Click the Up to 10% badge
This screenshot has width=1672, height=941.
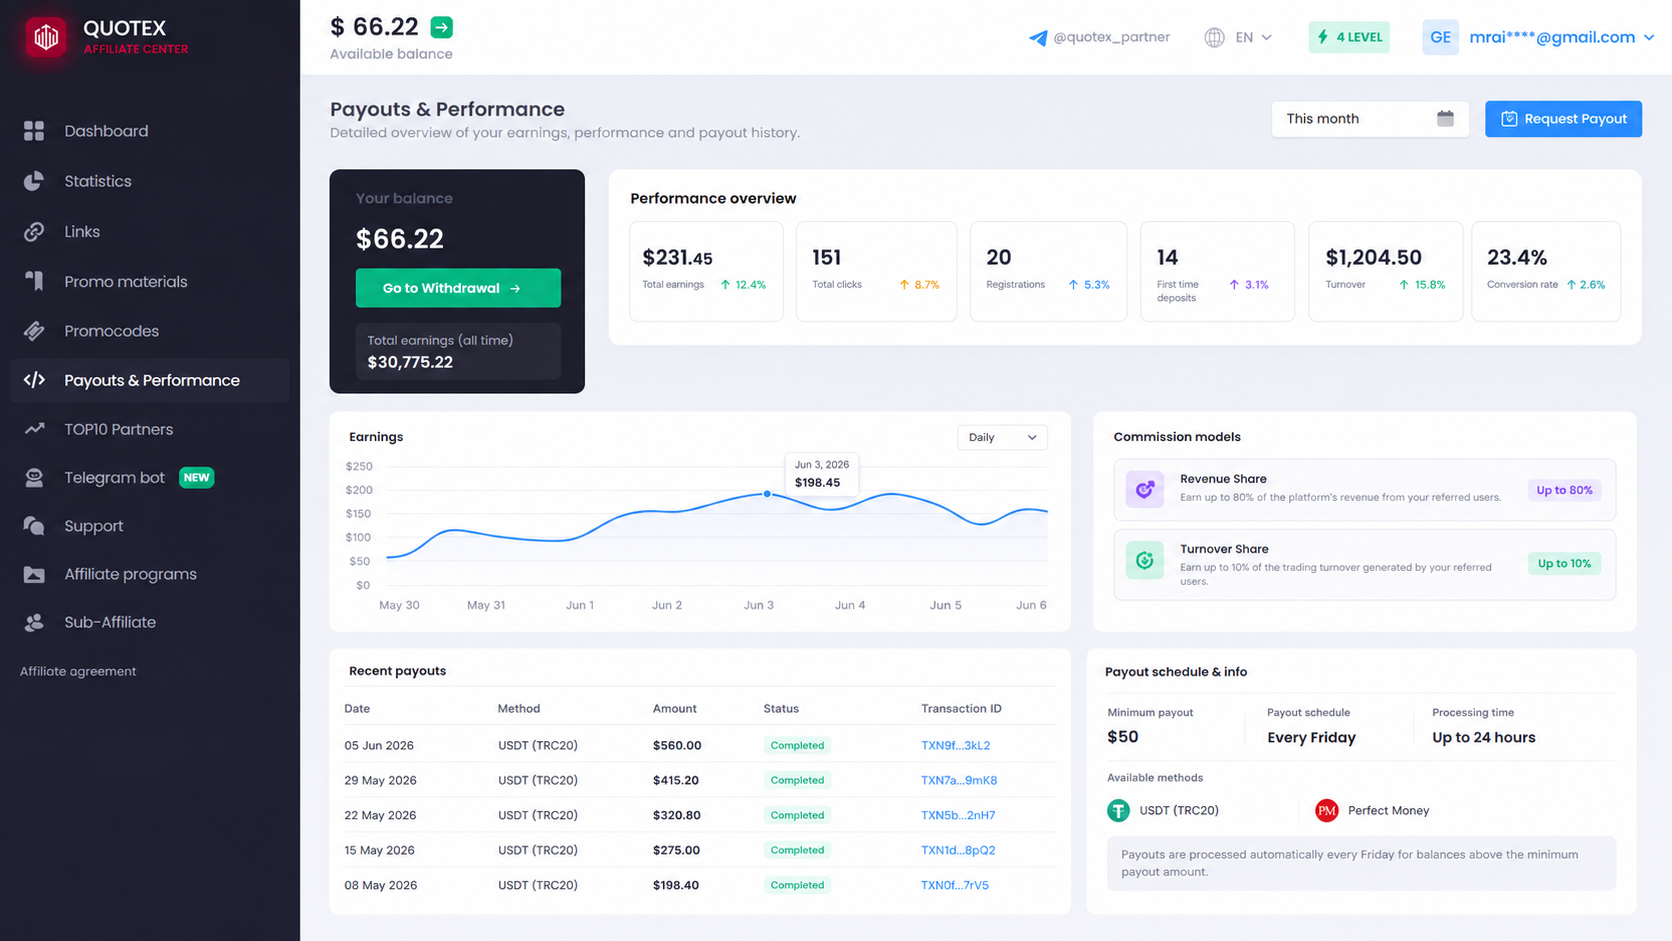point(1564,563)
